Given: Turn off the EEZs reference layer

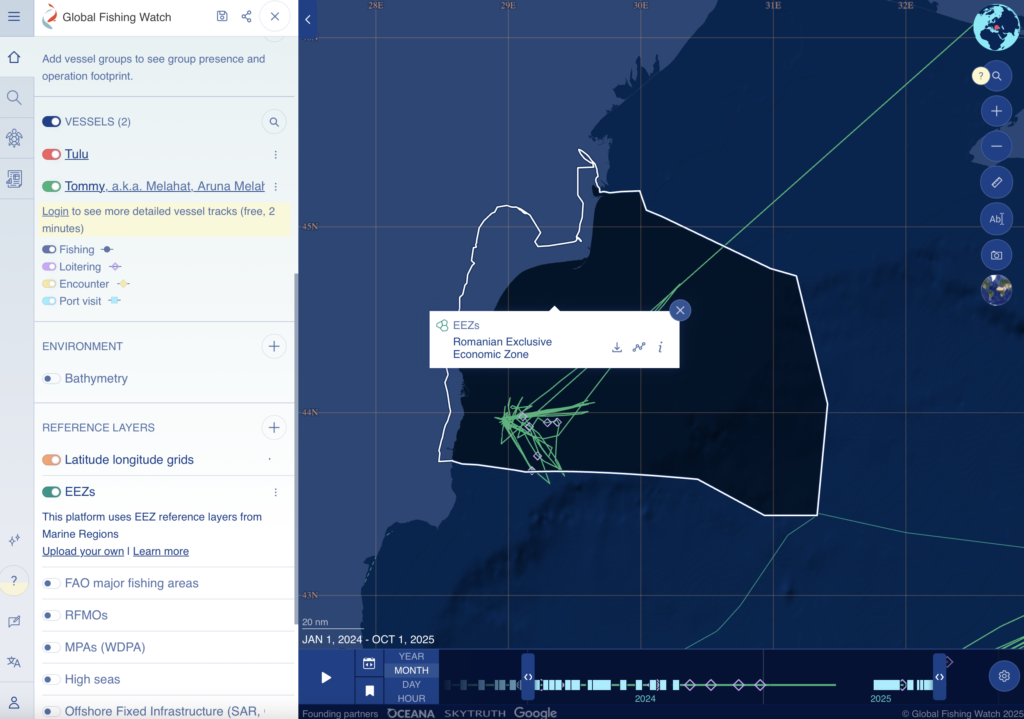Looking at the screenshot, I should pyautogui.click(x=51, y=492).
